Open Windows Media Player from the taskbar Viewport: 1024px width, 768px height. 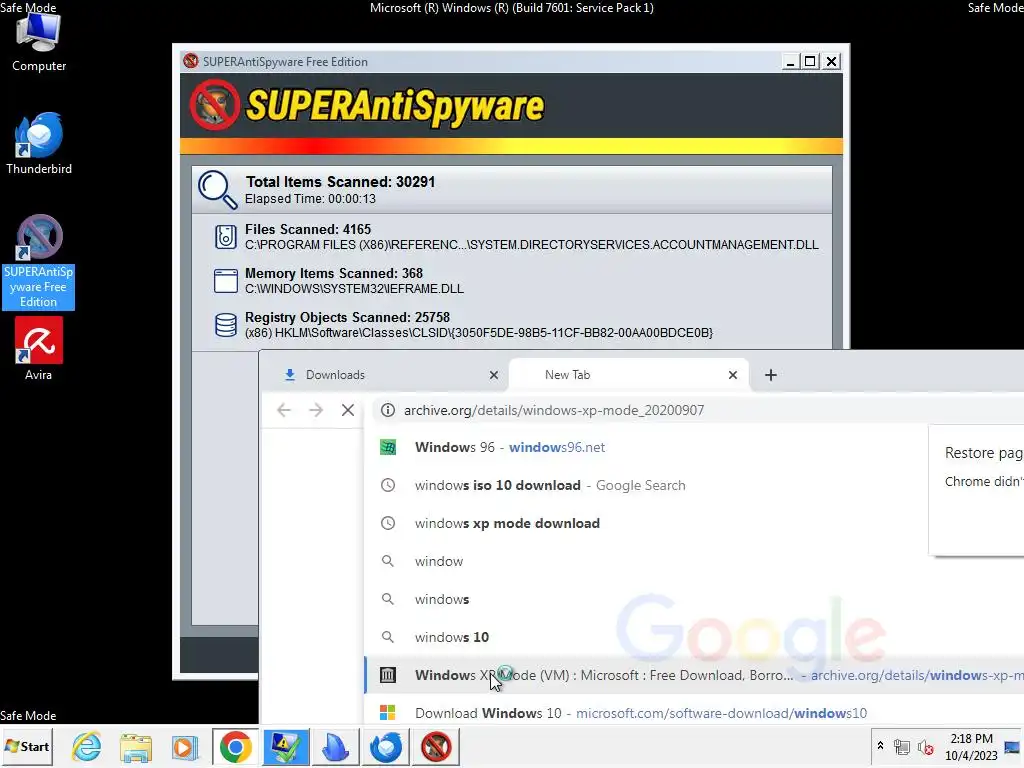185,746
